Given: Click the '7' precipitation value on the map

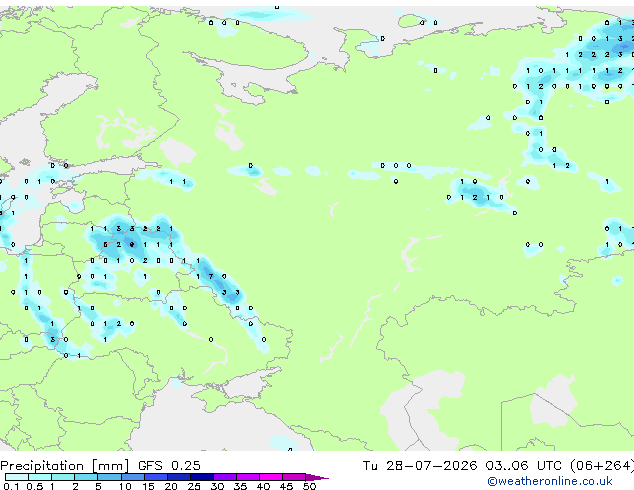Looking at the screenshot, I should point(211,277).
